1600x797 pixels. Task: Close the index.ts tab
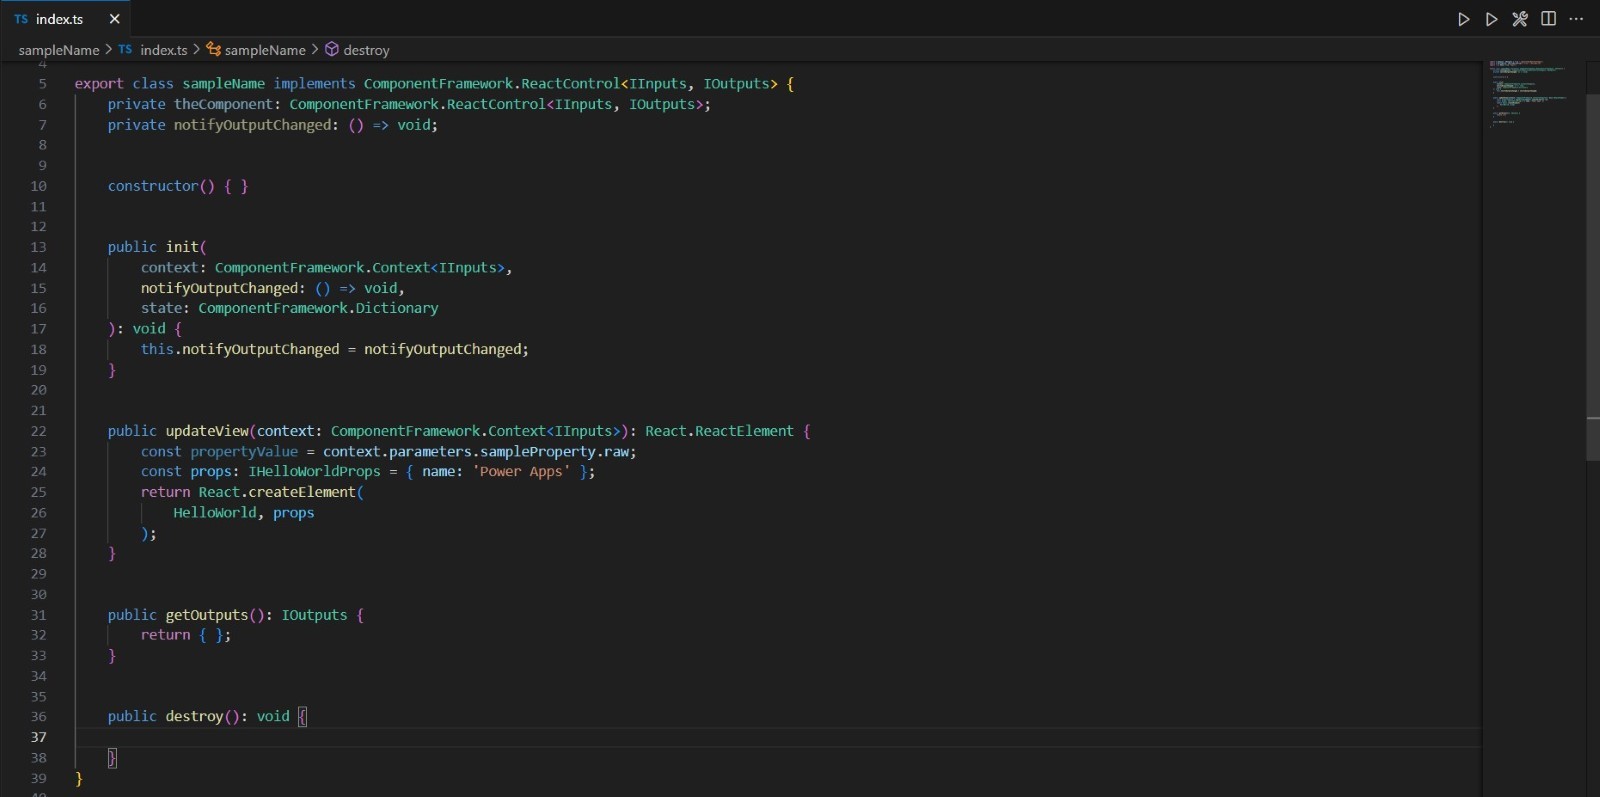click(x=114, y=19)
